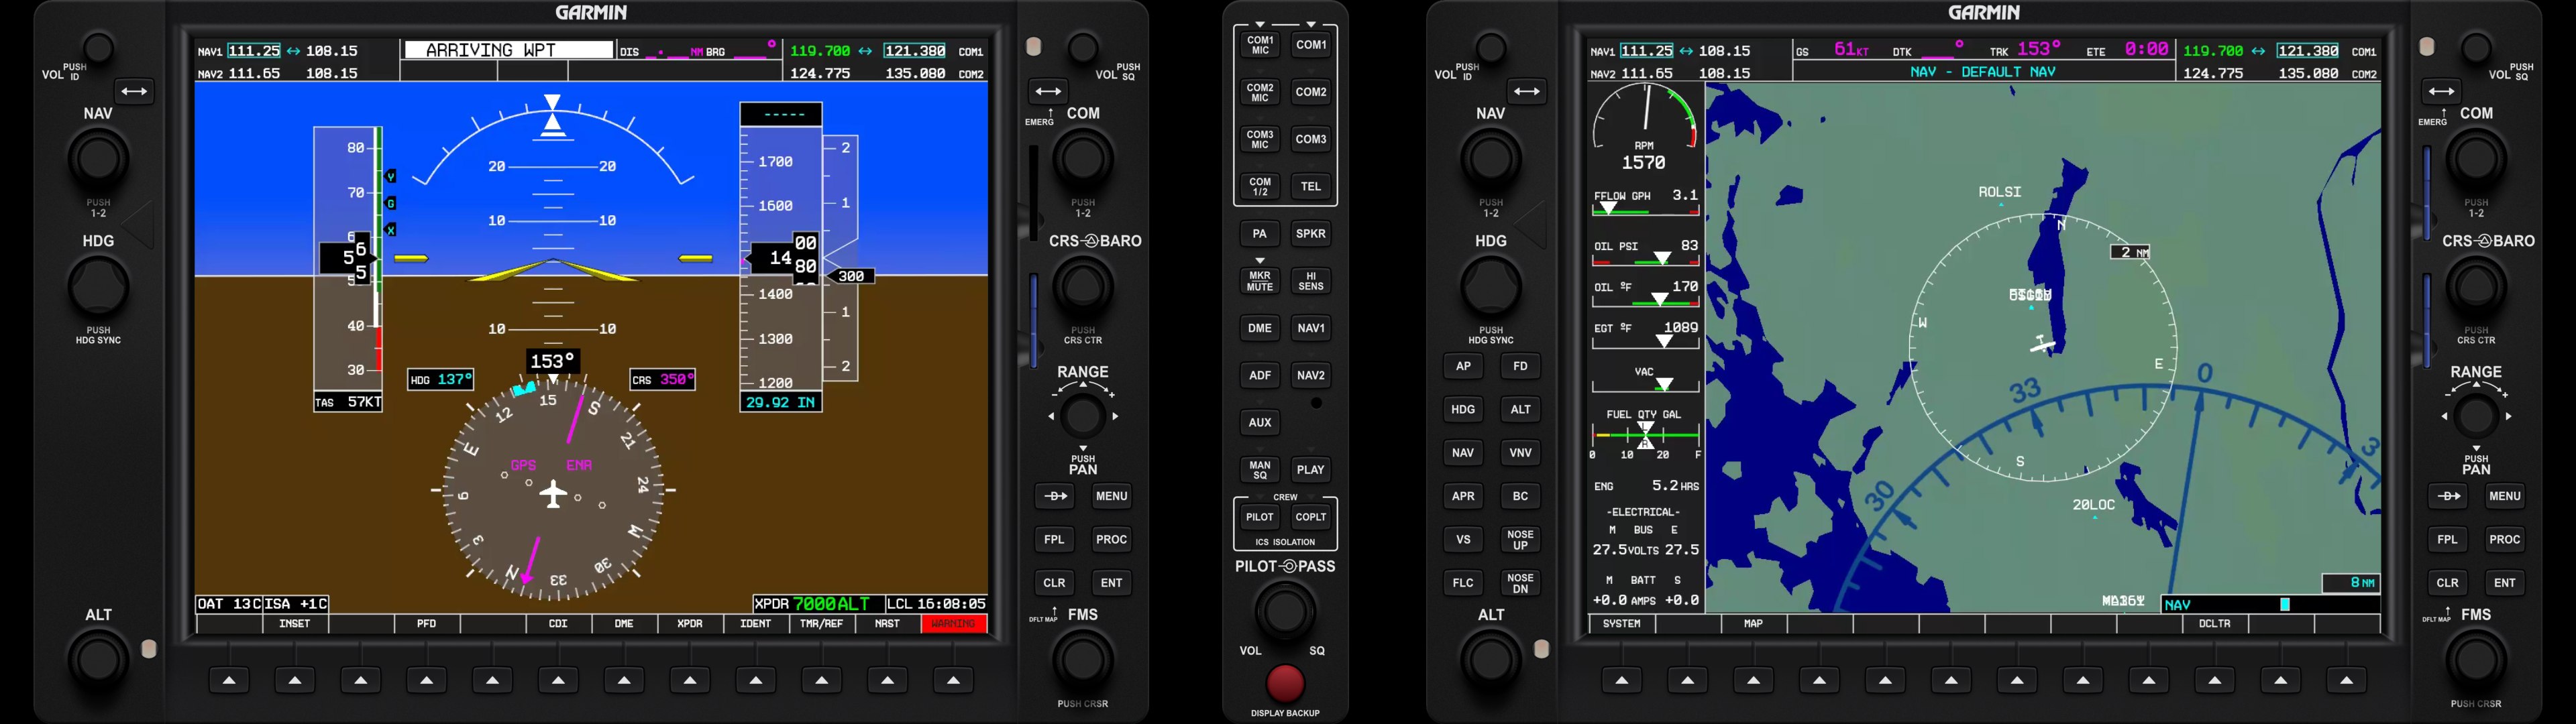Click triangle softkey below red WARNING label
The image size is (2576, 724).
point(953,681)
